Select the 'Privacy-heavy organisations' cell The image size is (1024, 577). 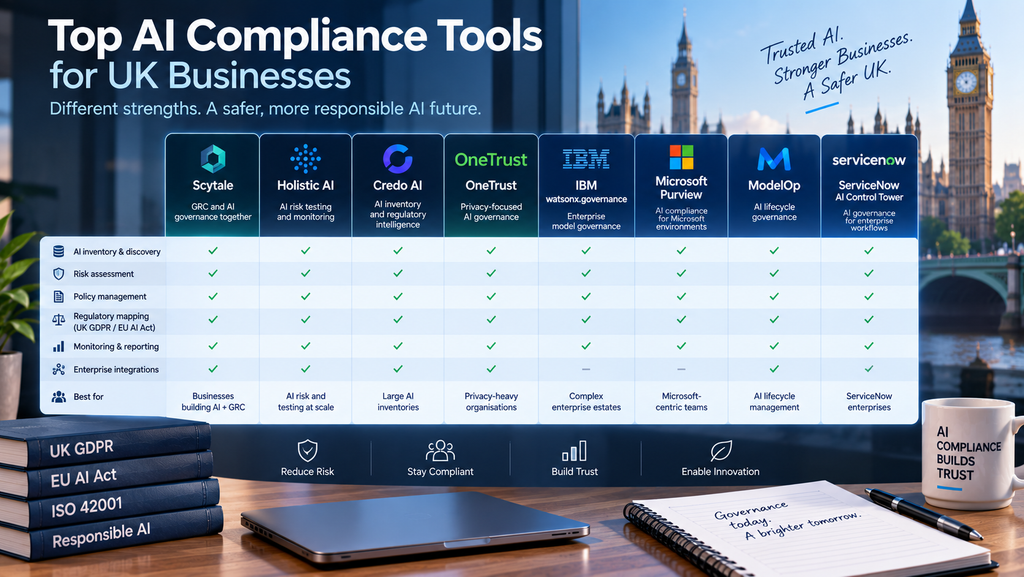tap(491, 401)
